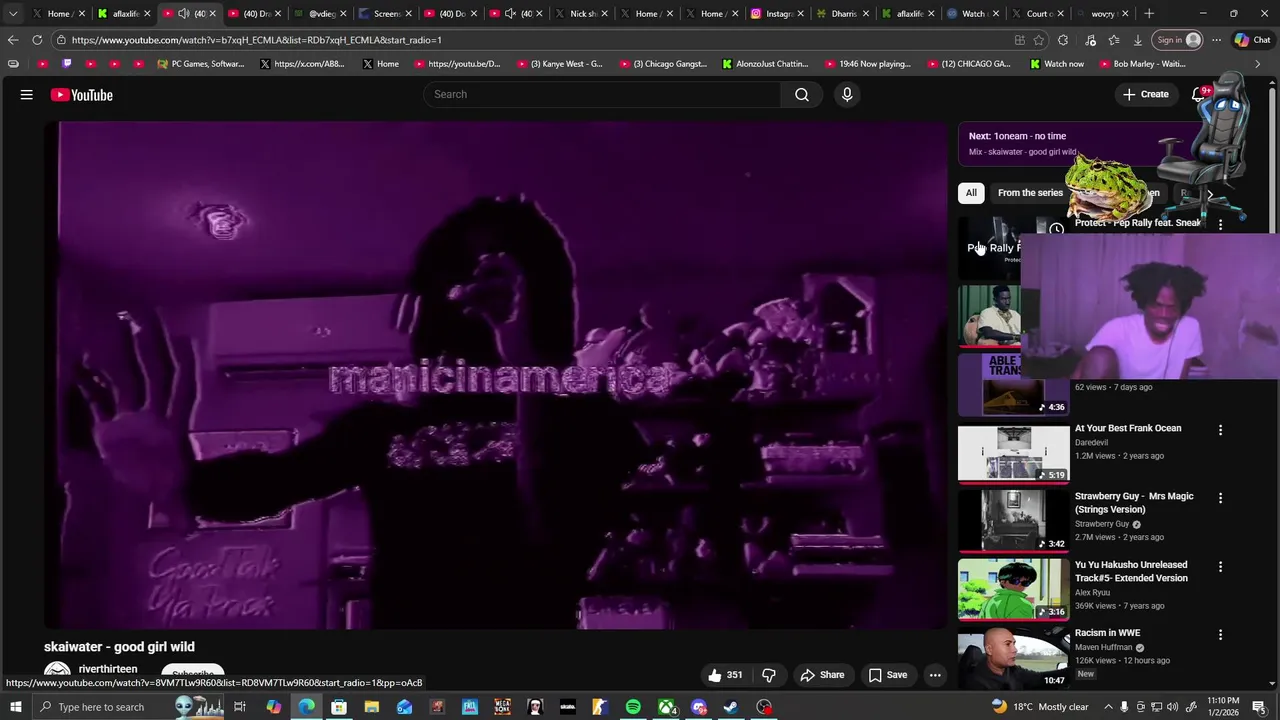Open the Chicago Gangst bookmark
The height and width of the screenshot is (720, 1280).
663,64
